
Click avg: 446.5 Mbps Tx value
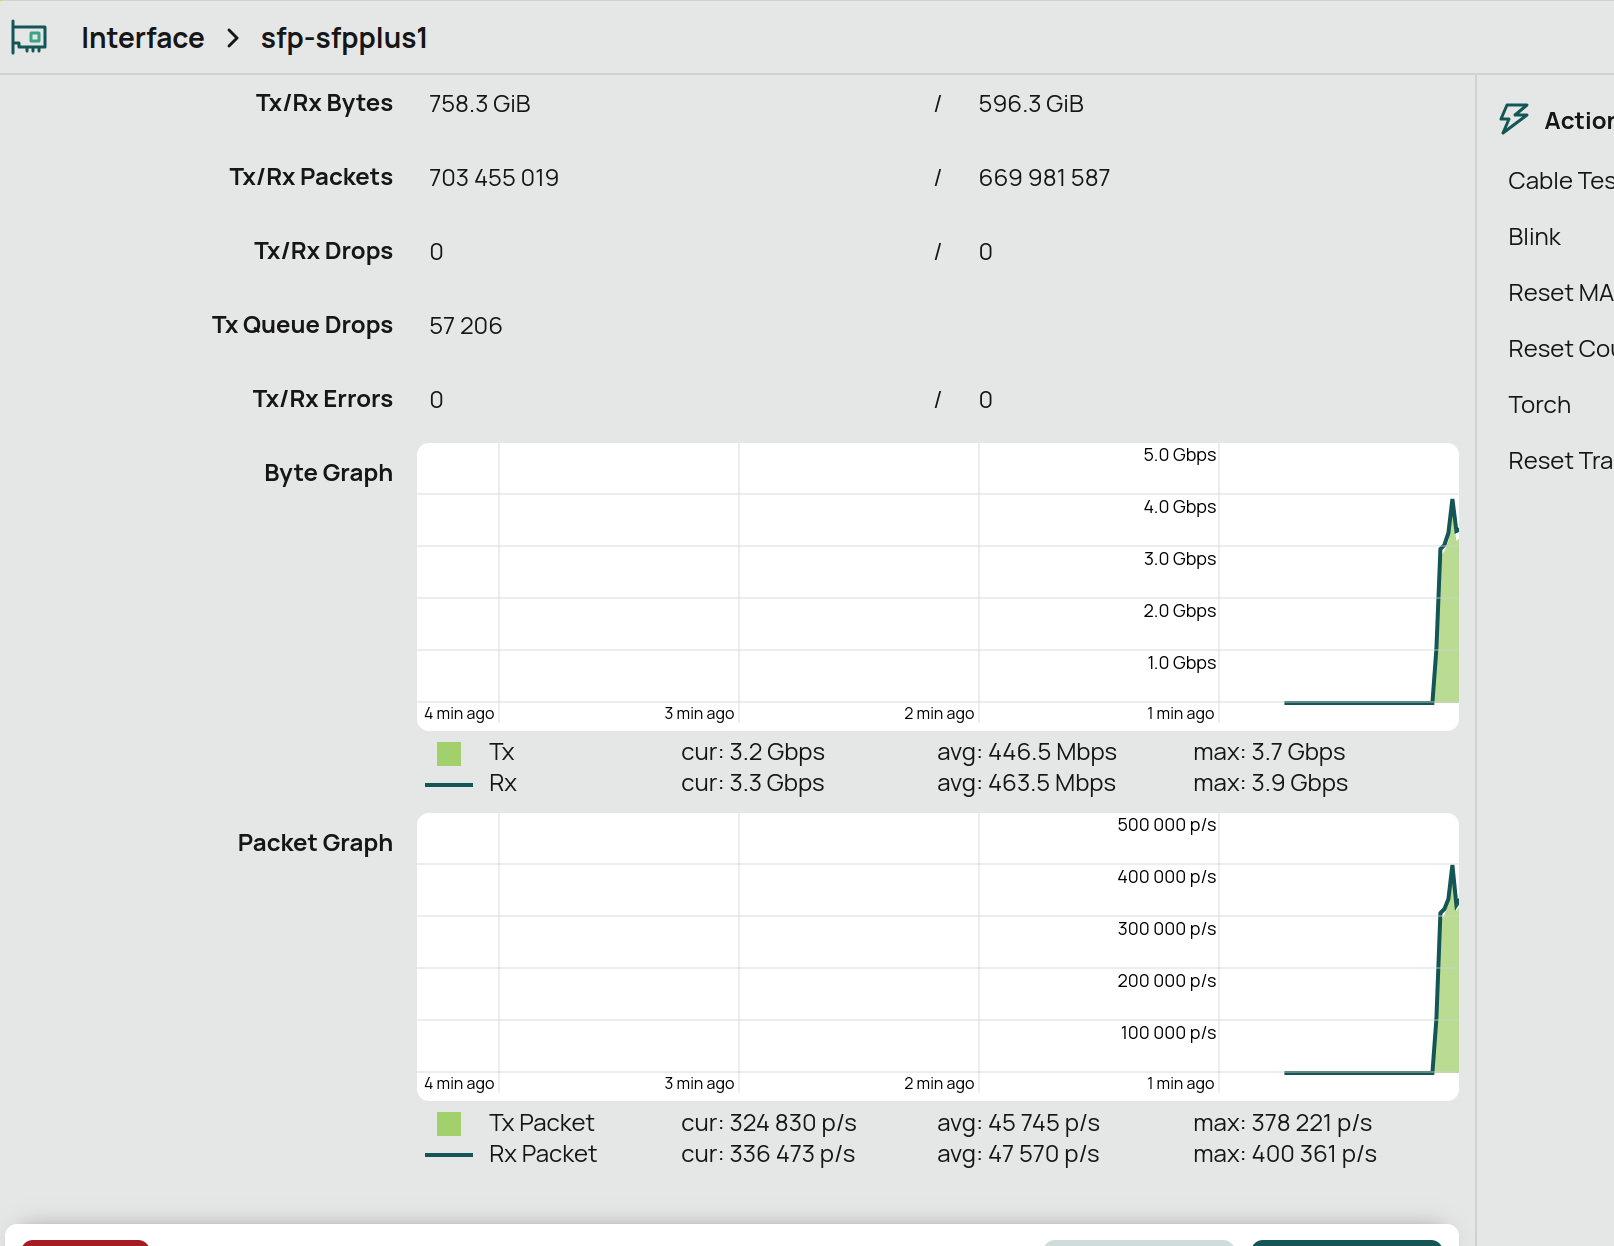[1027, 752]
